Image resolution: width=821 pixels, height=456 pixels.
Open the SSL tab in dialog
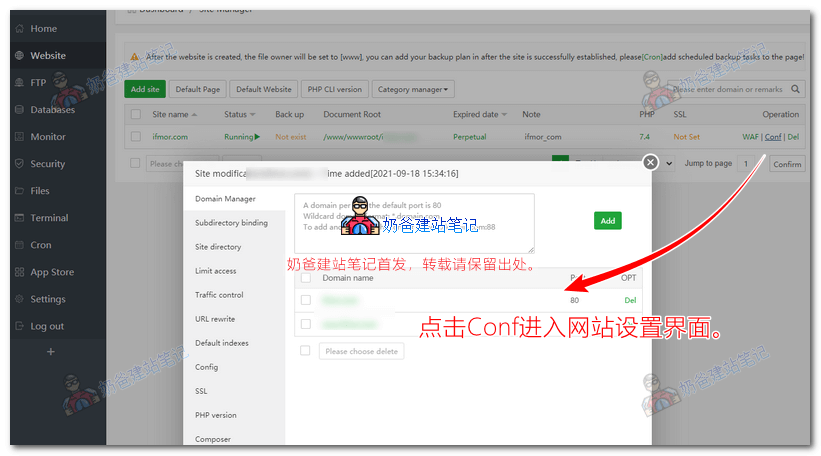click(201, 392)
